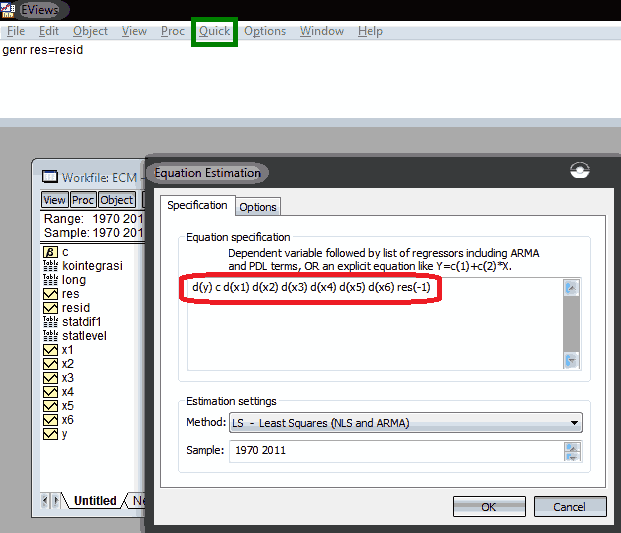Image resolution: width=621 pixels, height=533 pixels.
Task: Click the Sample field scroll arrows
Action: [573, 451]
